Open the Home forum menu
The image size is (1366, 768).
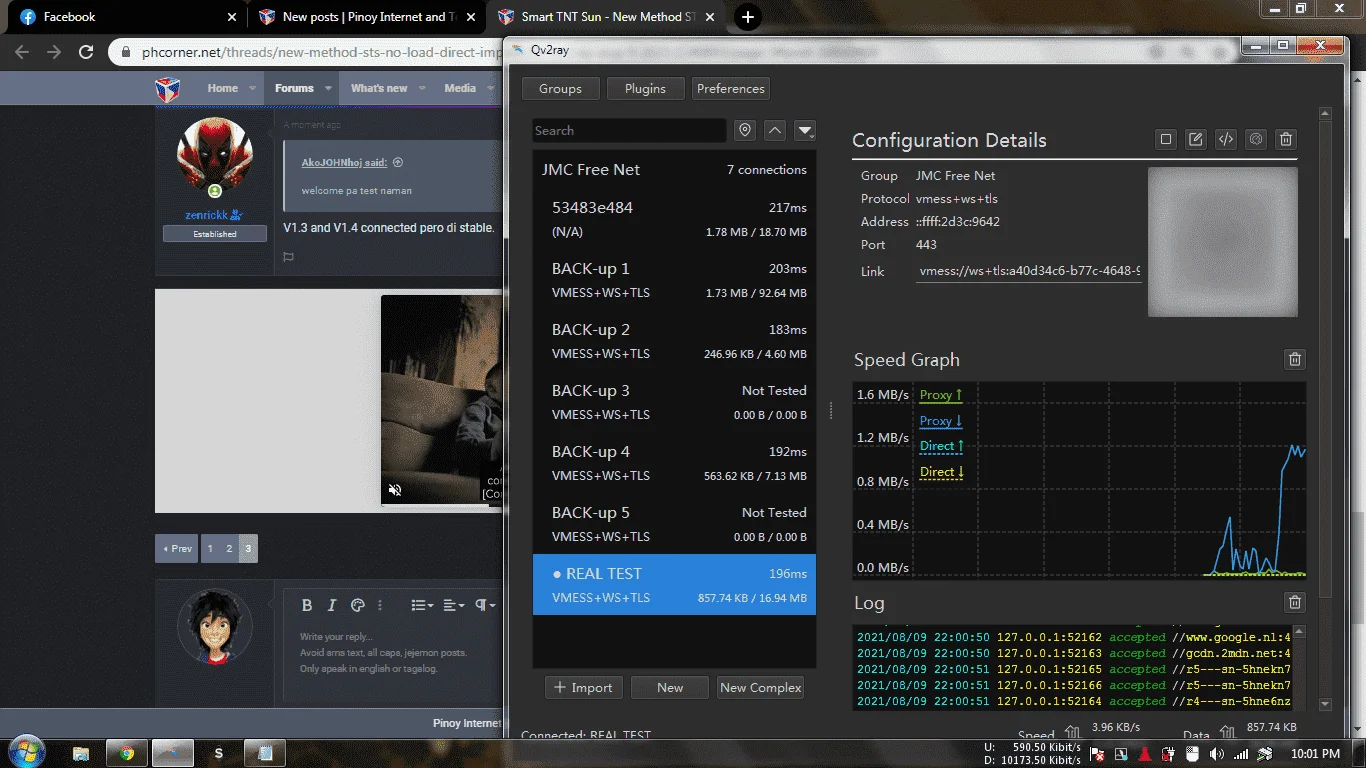pyautogui.click(x=223, y=88)
